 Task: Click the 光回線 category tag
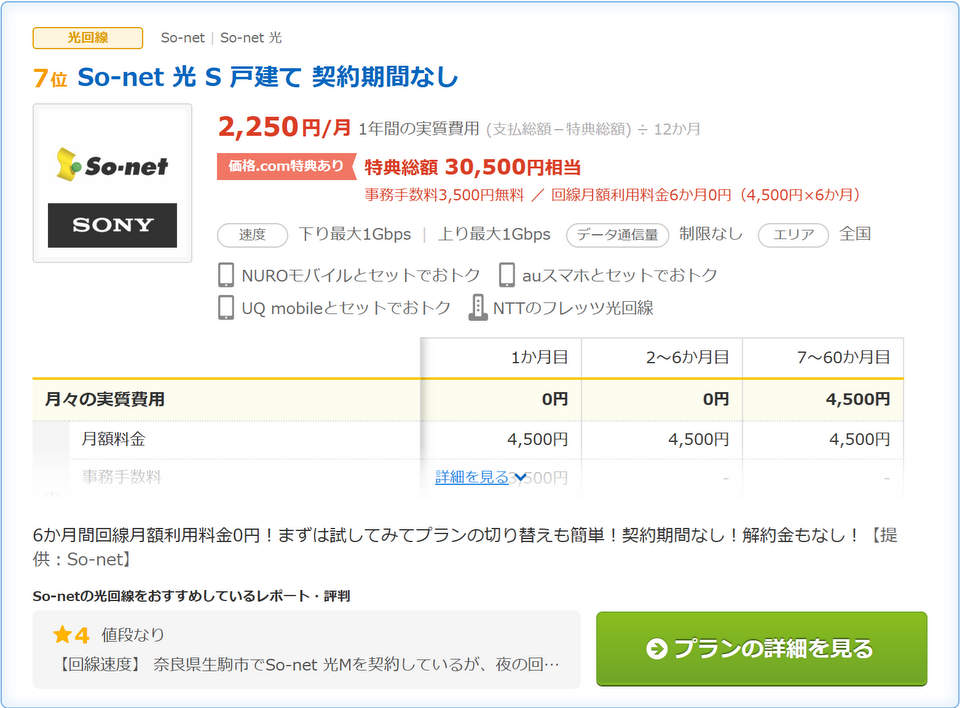click(88, 38)
